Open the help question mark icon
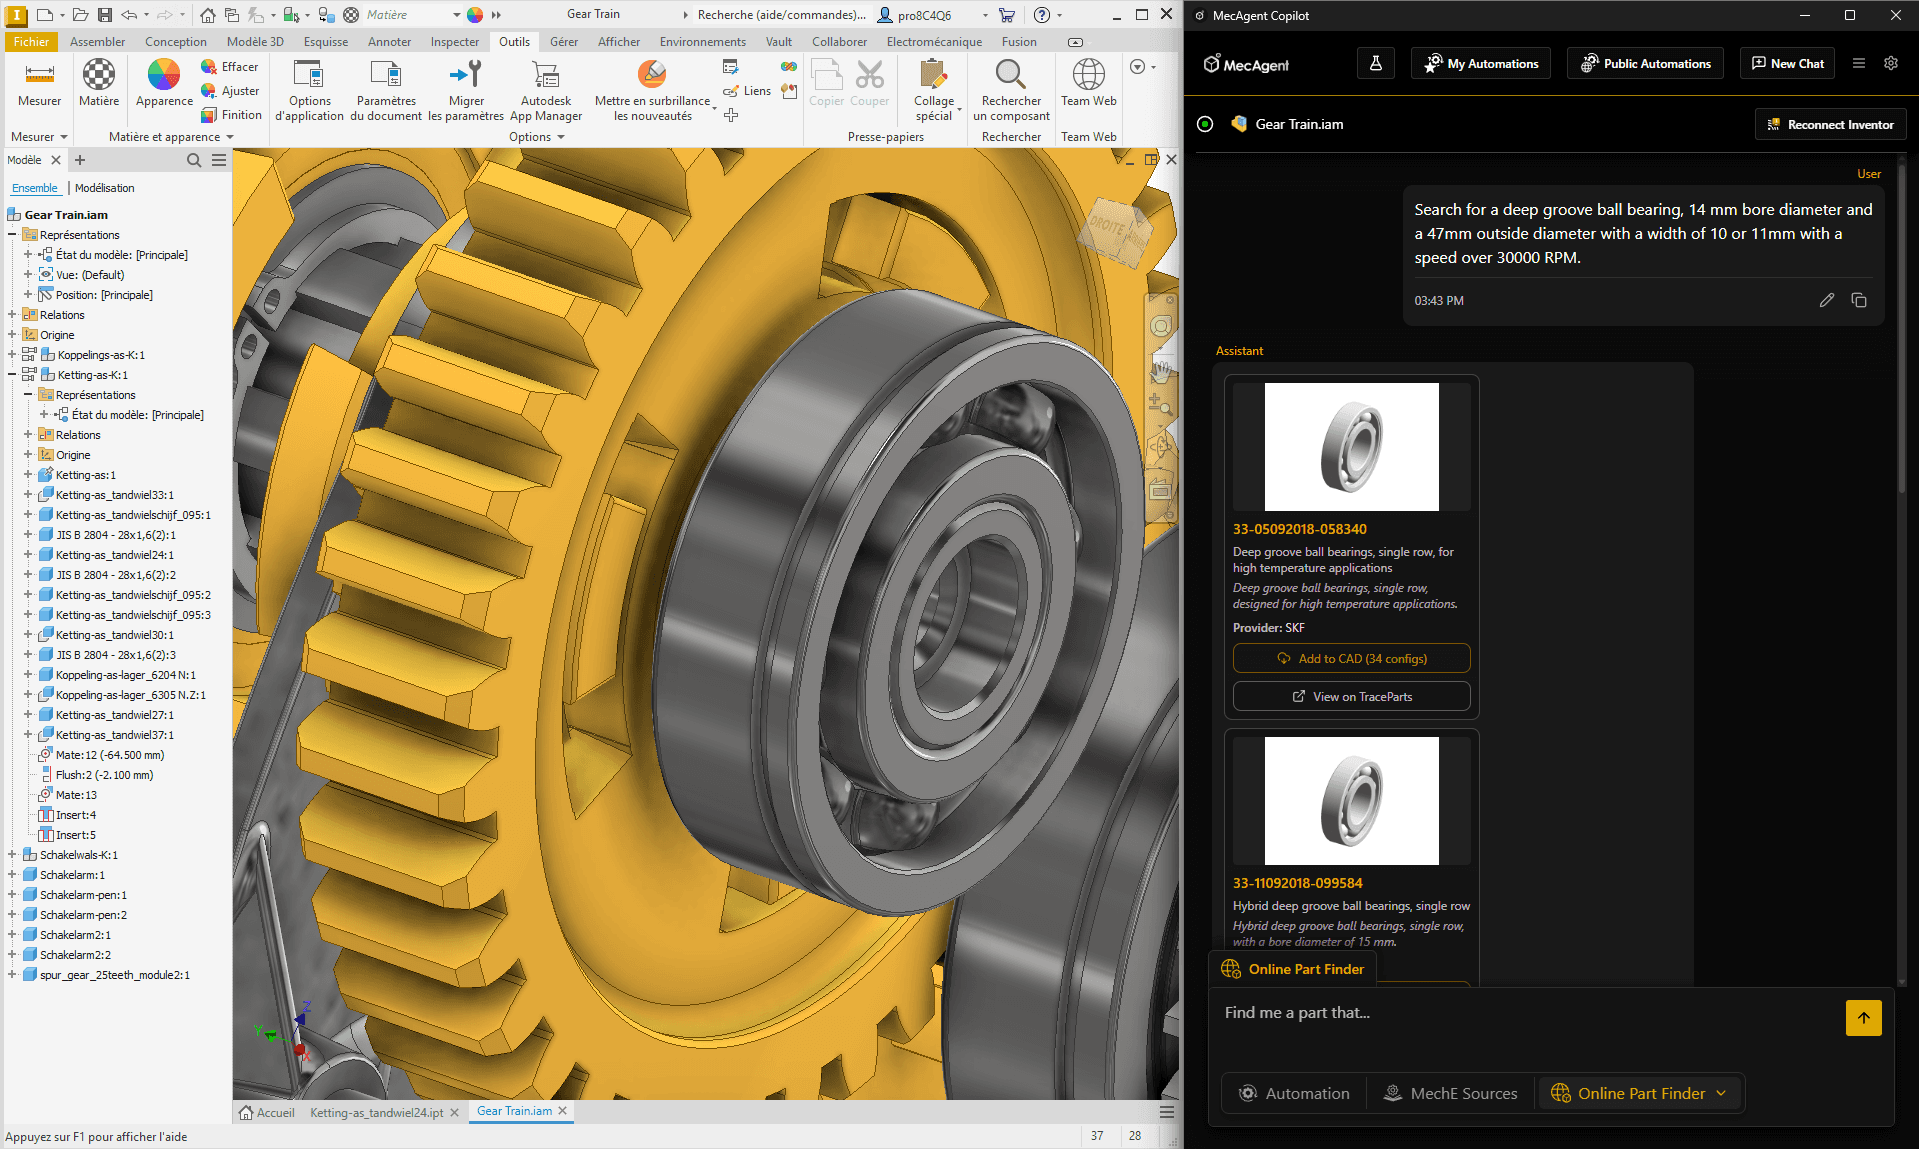The height and width of the screenshot is (1149, 1919). click(x=1042, y=15)
